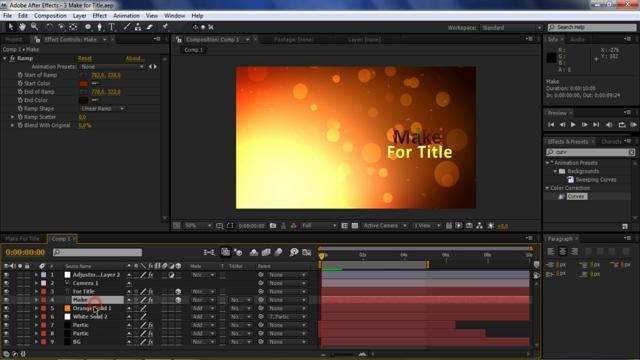
Task: Click current time 0:00:00:00 display
Action: [x=25, y=253]
